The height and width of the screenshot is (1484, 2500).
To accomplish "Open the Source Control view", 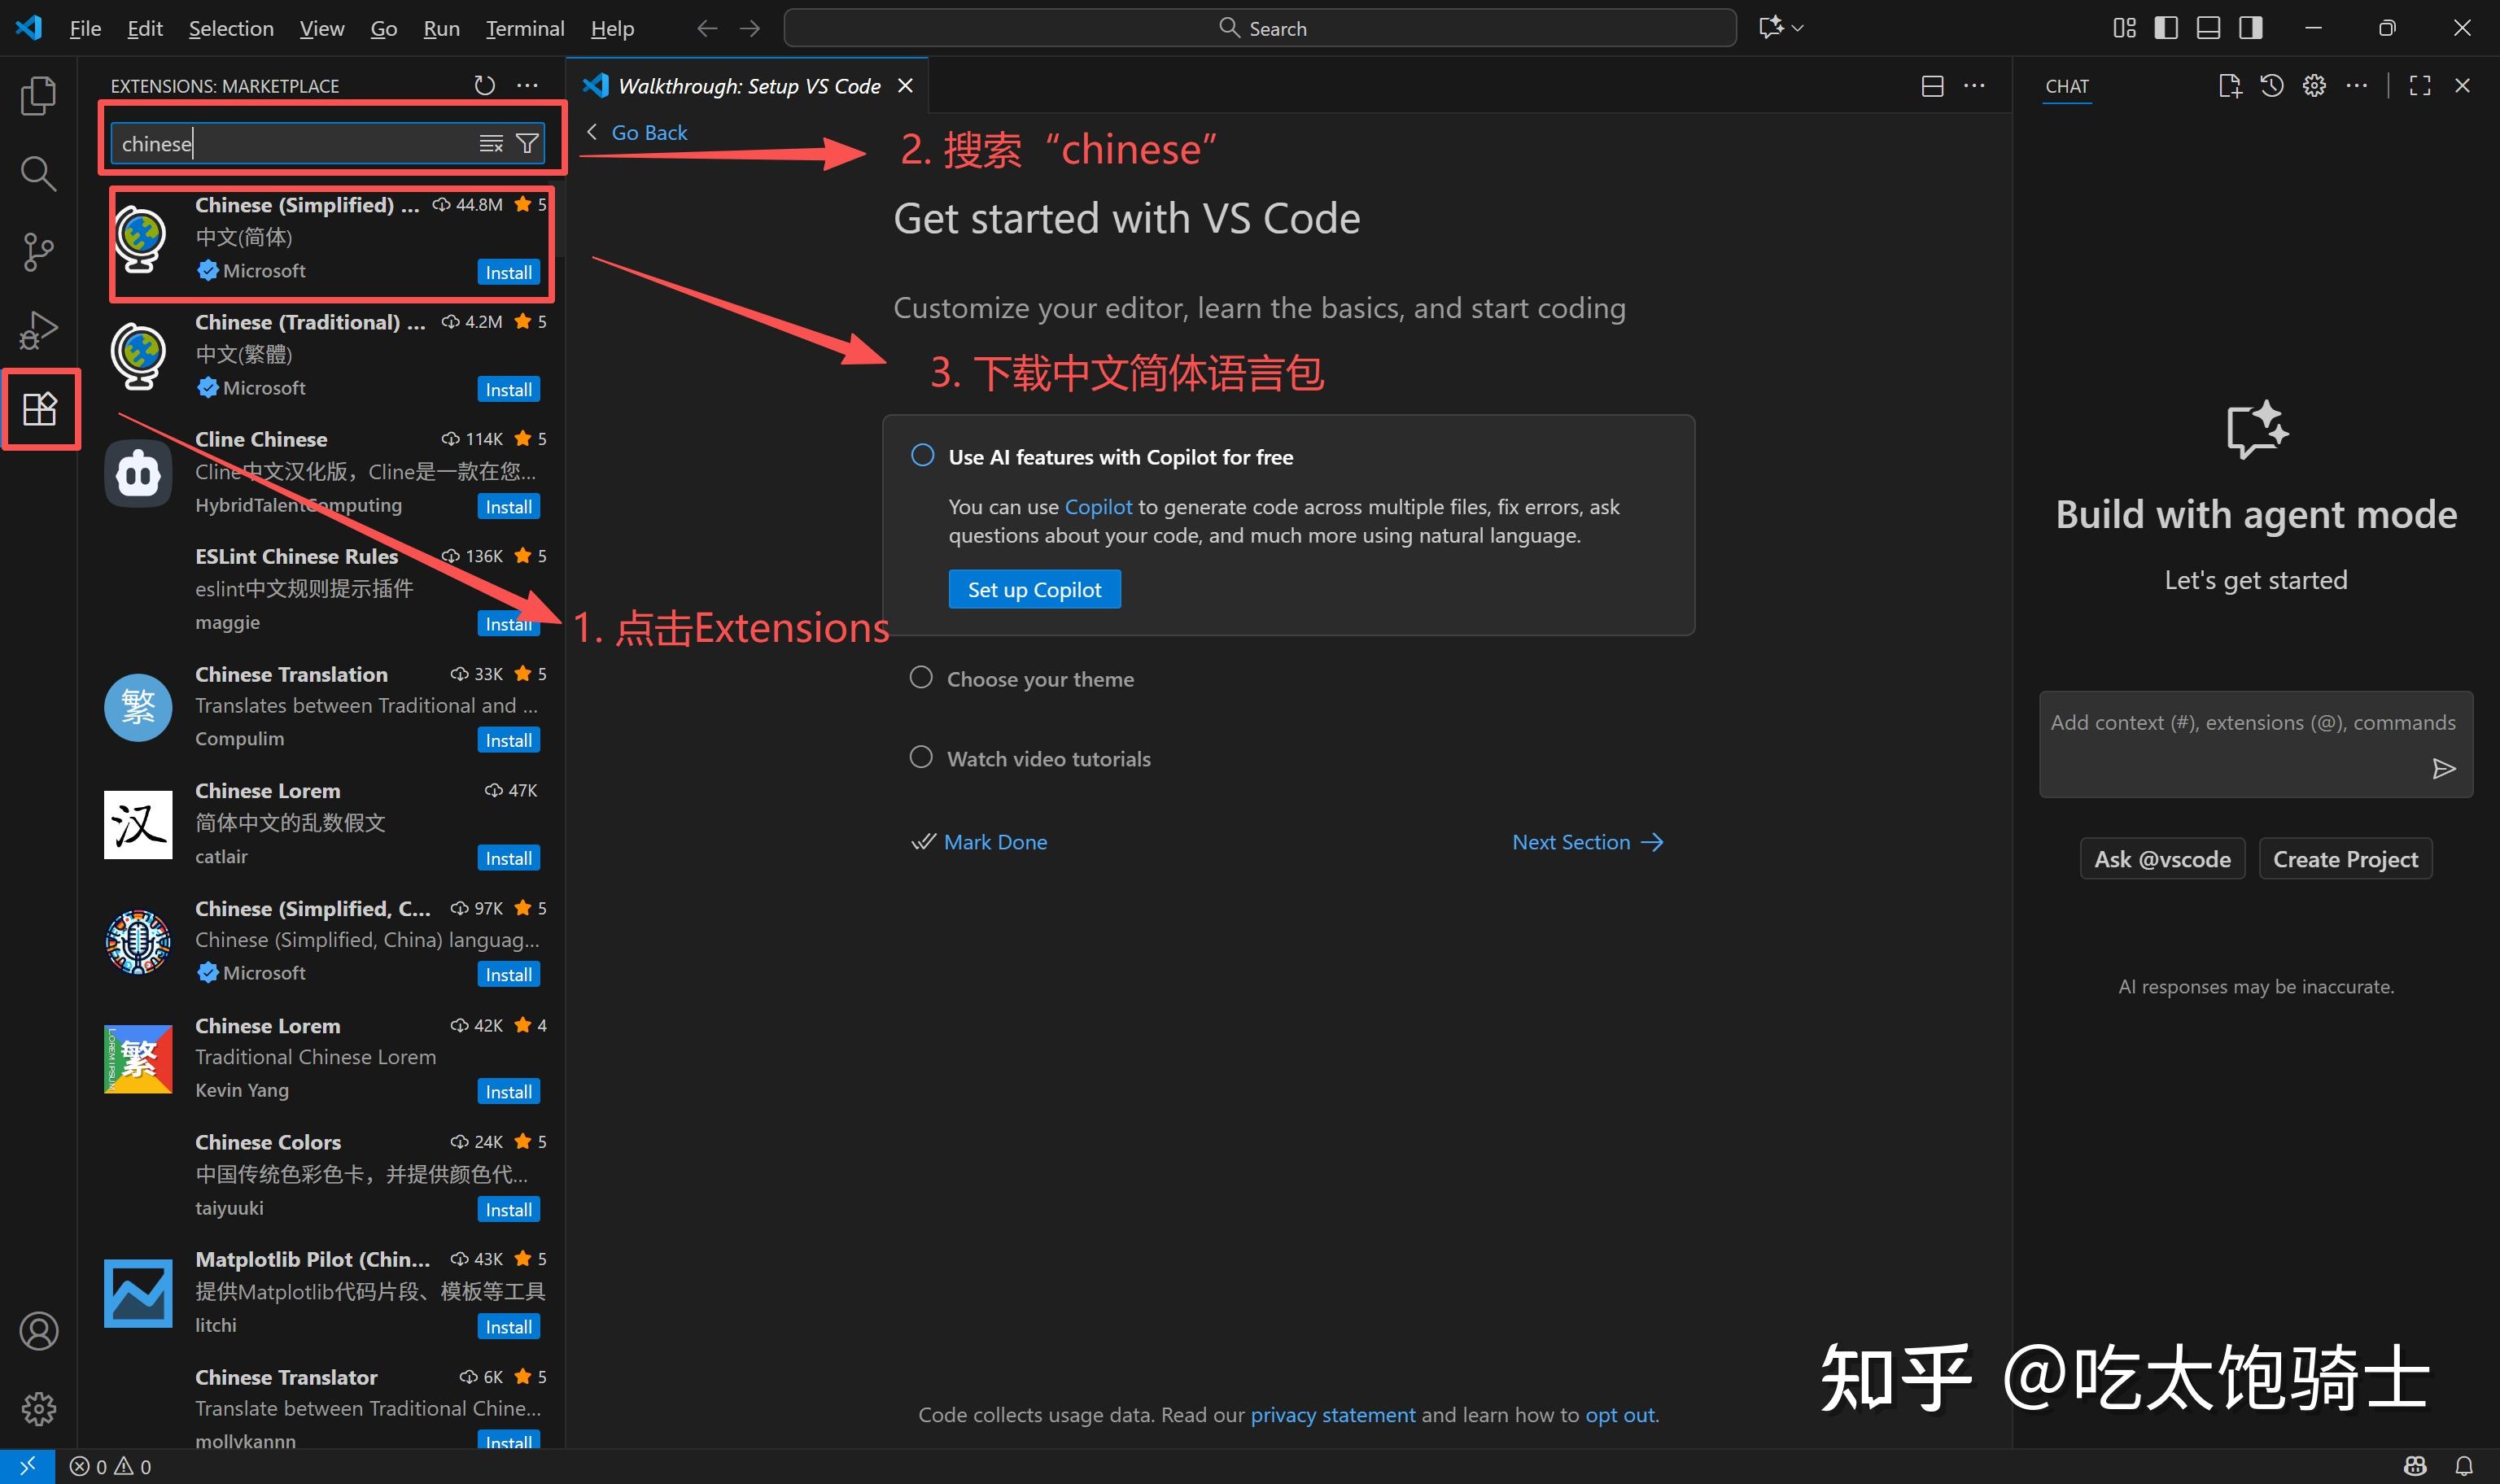I will pos(39,251).
